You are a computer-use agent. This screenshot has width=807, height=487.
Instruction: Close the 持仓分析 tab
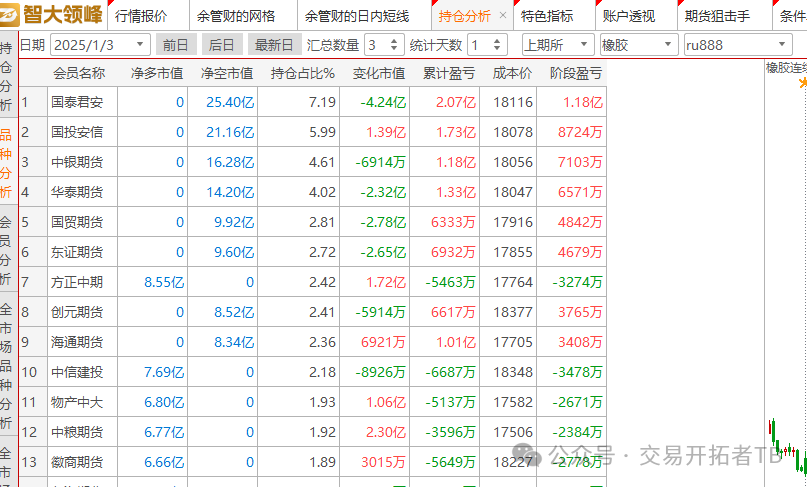click(x=503, y=15)
